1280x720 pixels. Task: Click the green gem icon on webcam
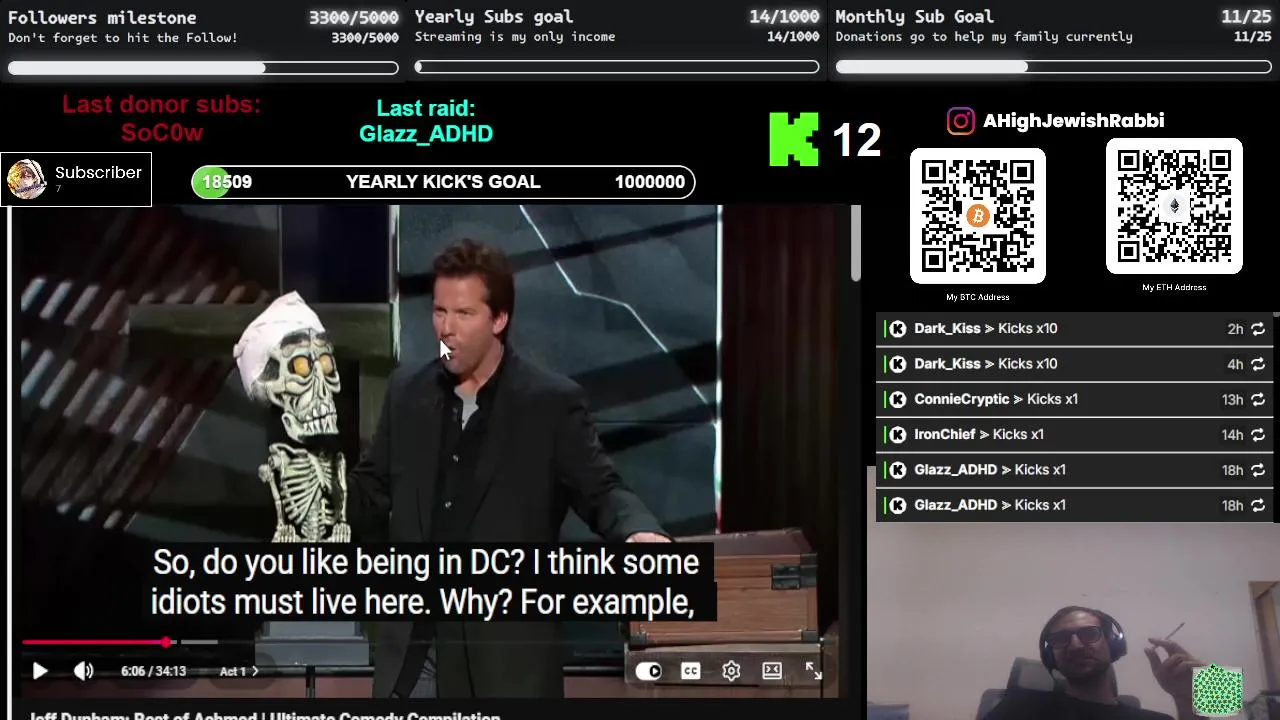pyautogui.click(x=1217, y=690)
